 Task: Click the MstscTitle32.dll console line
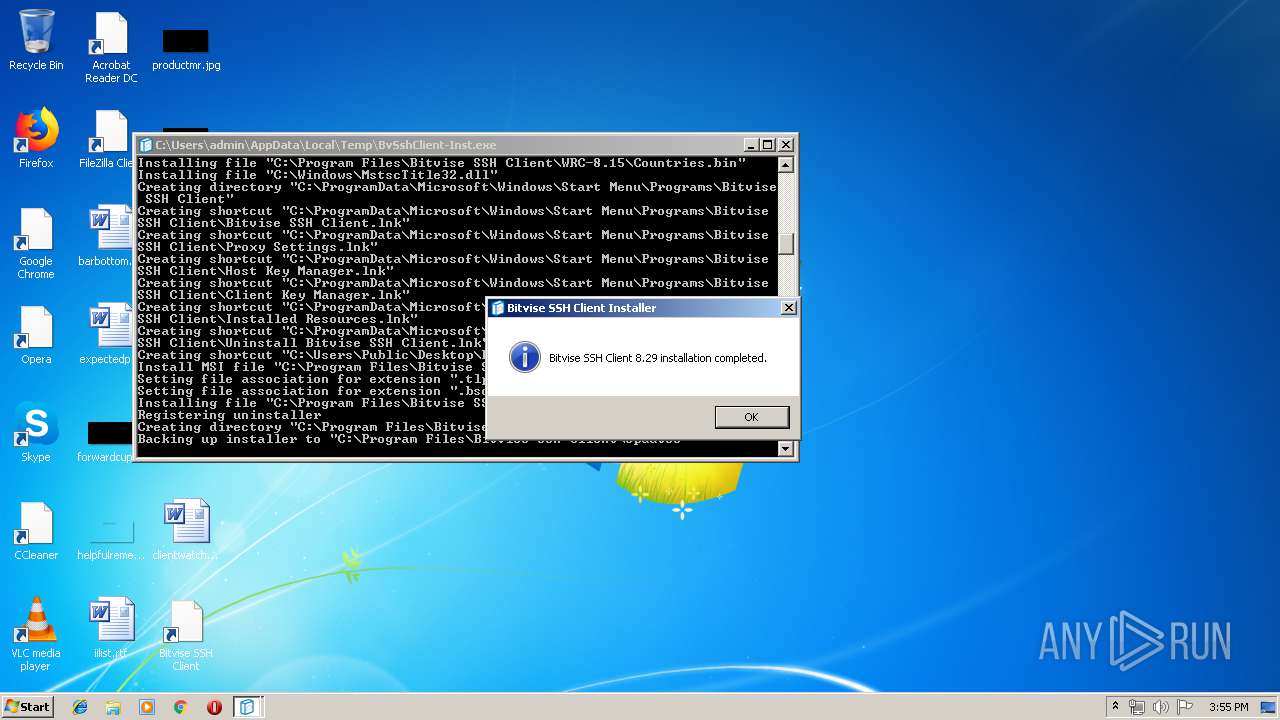coord(317,175)
